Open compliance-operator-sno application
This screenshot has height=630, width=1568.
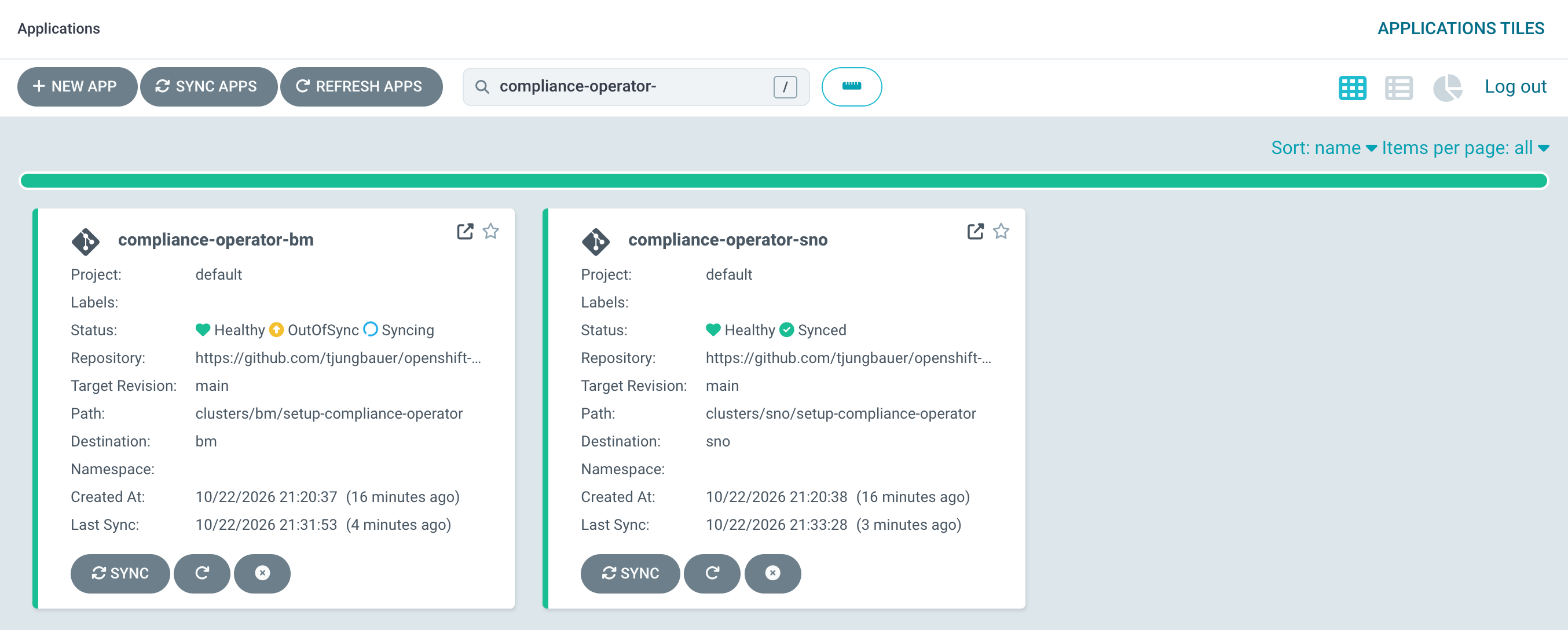pyautogui.click(x=728, y=240)
